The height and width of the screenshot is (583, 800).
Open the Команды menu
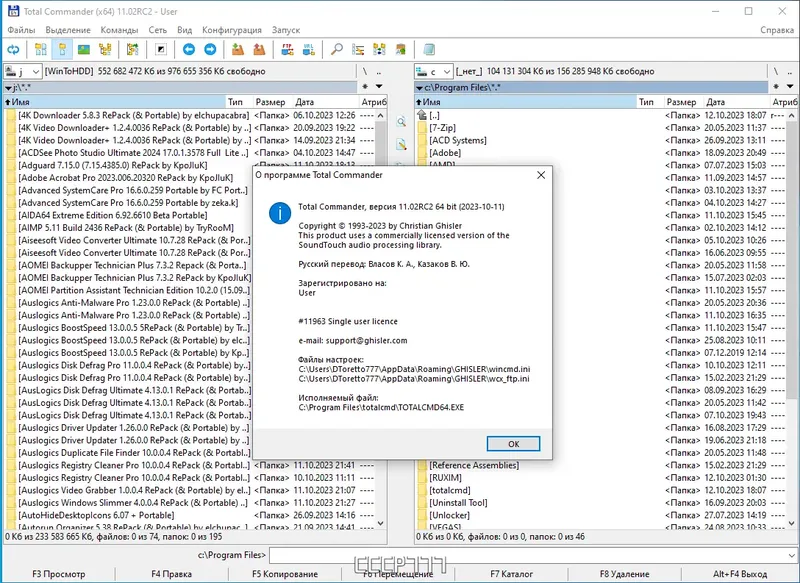click(119, 30)
